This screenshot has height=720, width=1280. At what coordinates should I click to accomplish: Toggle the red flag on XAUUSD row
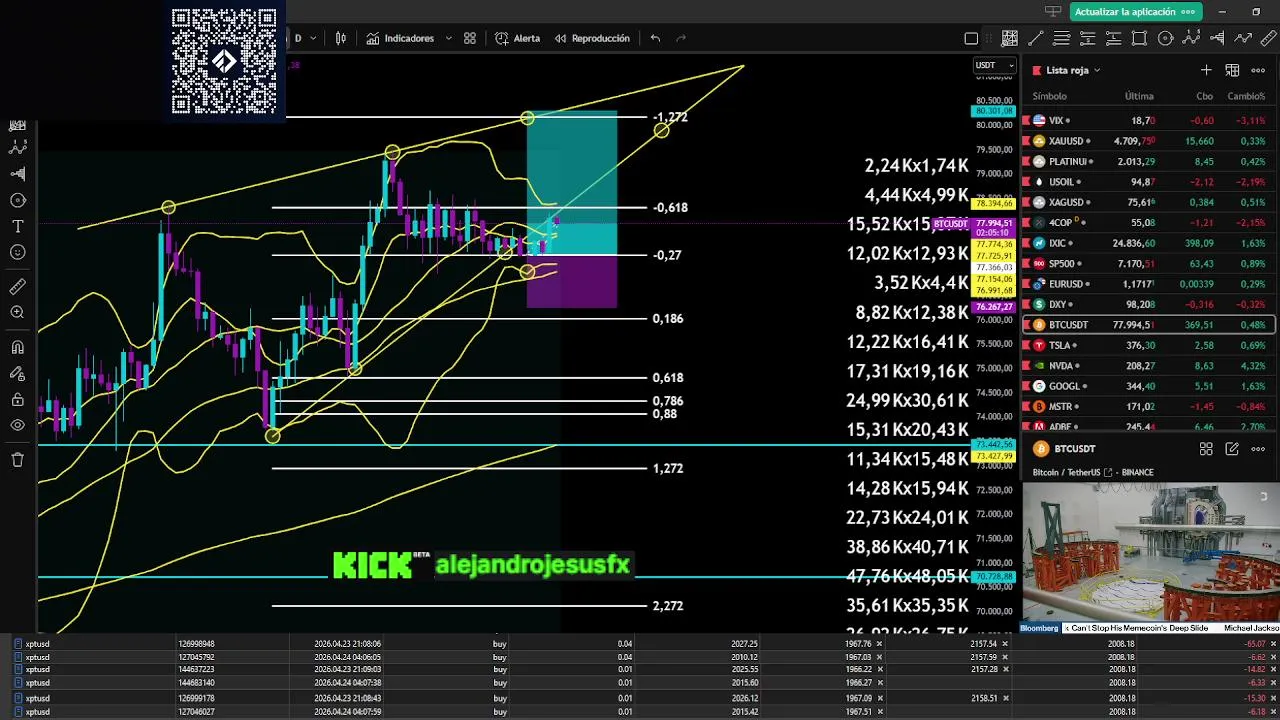[1026, 141]
